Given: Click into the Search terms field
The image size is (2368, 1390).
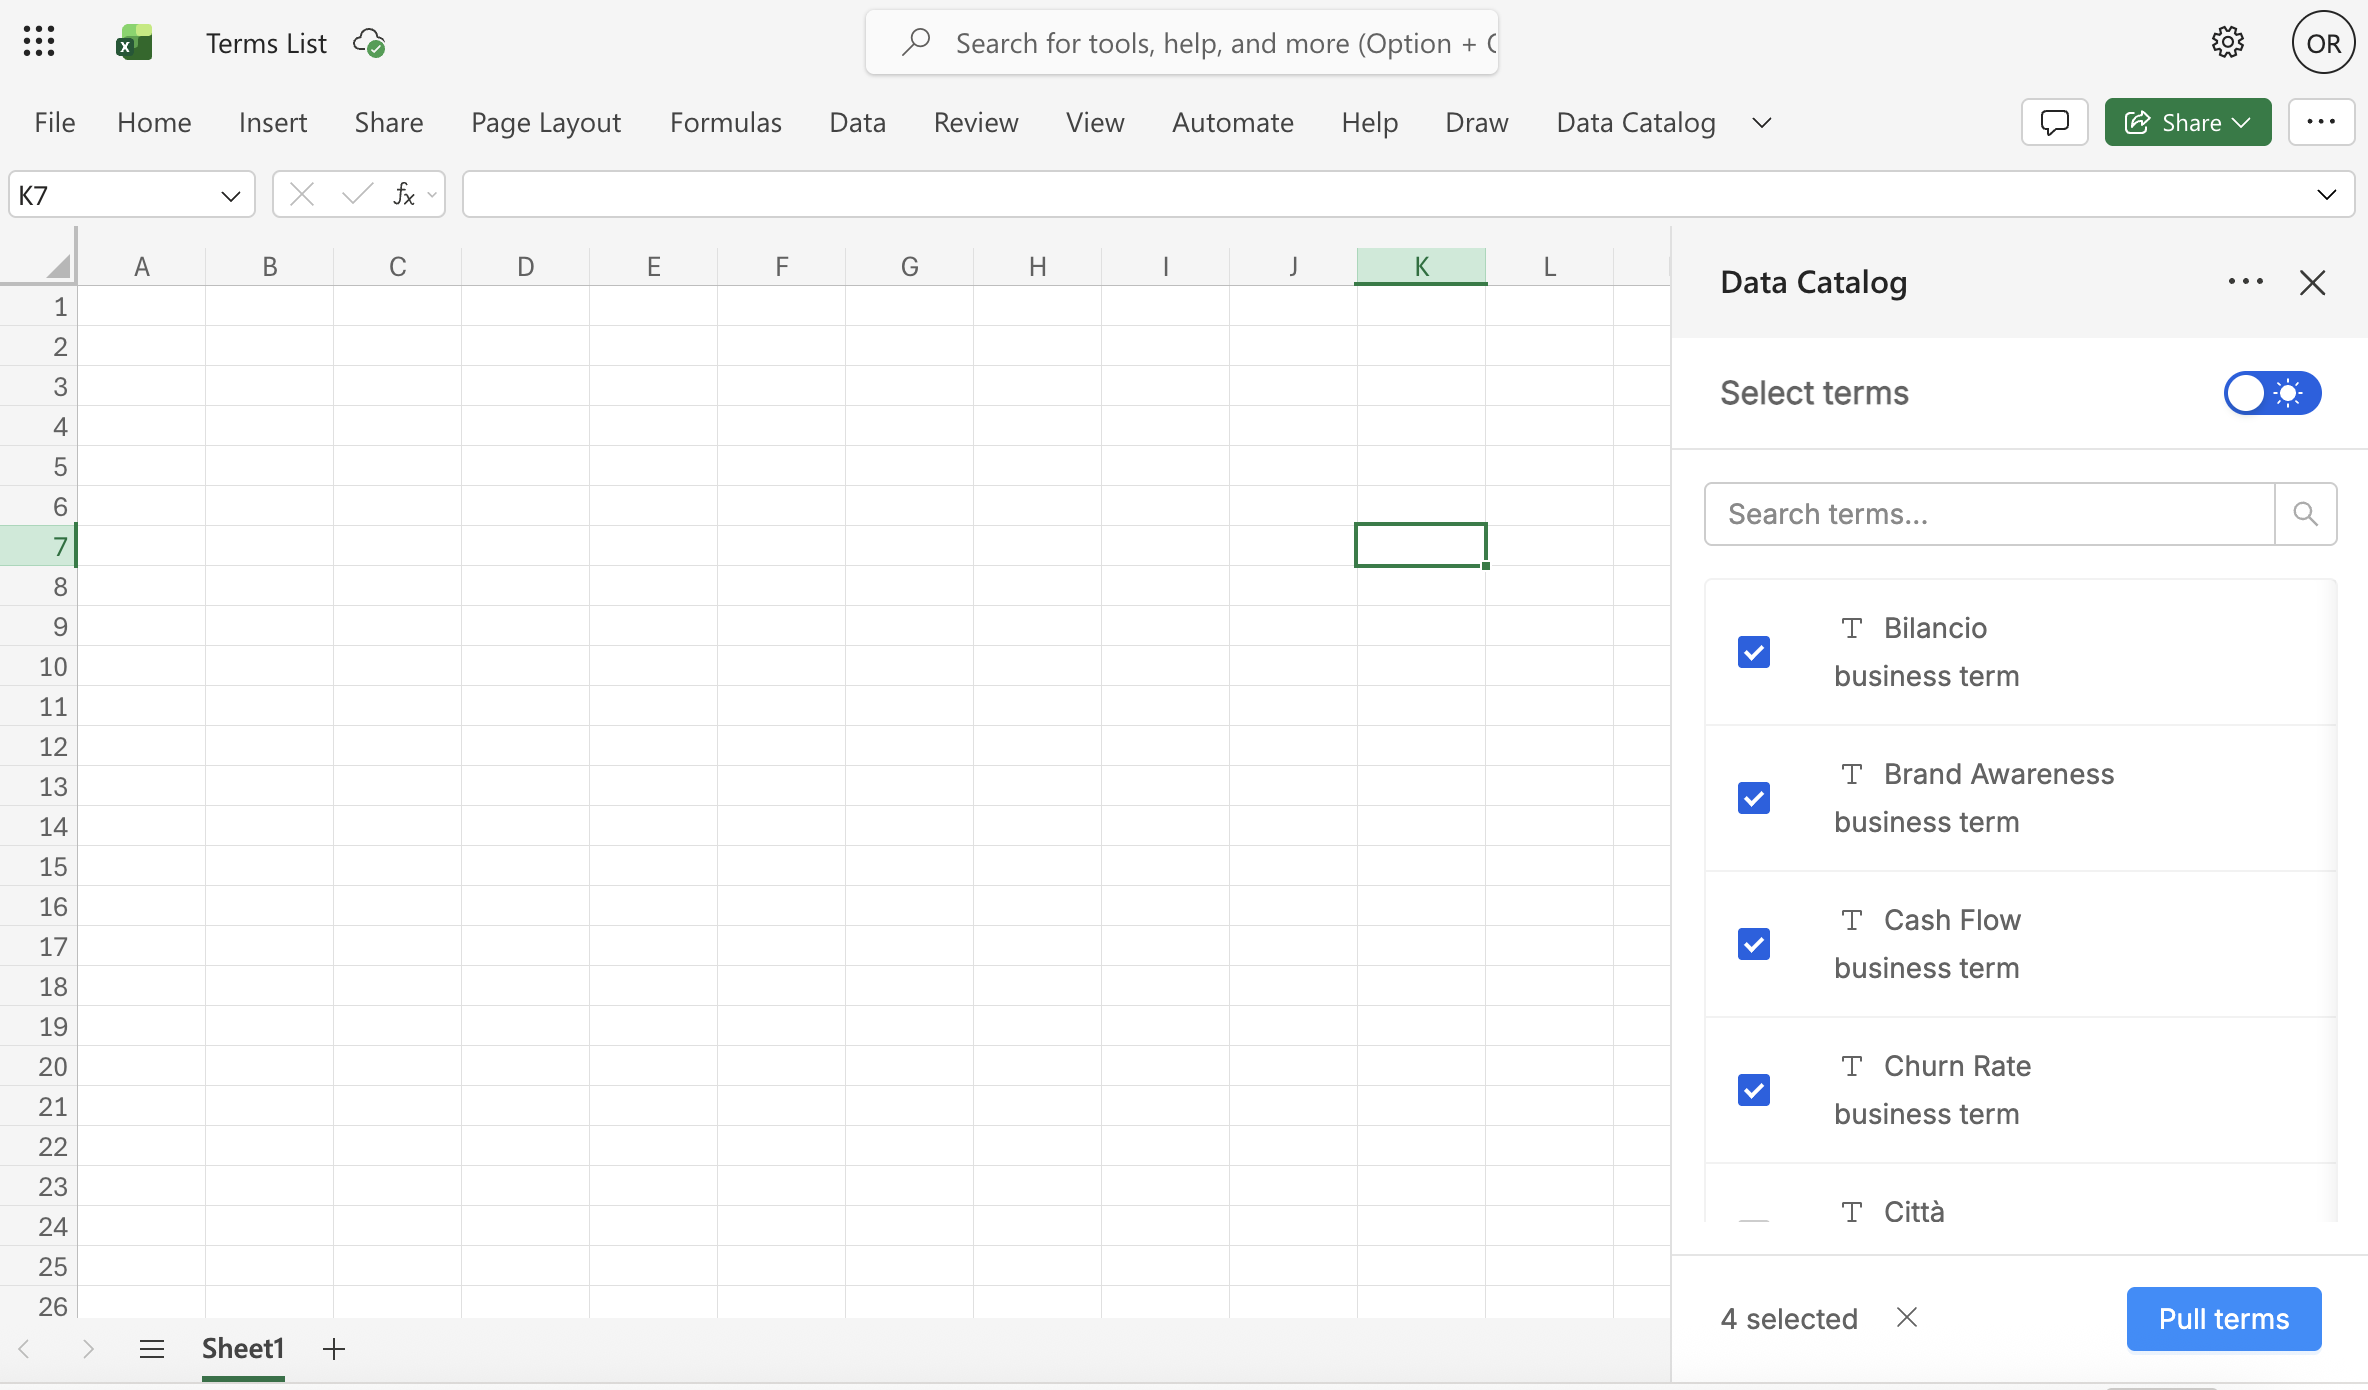Looking at the screenshot, I should [x=1989, y=514].
